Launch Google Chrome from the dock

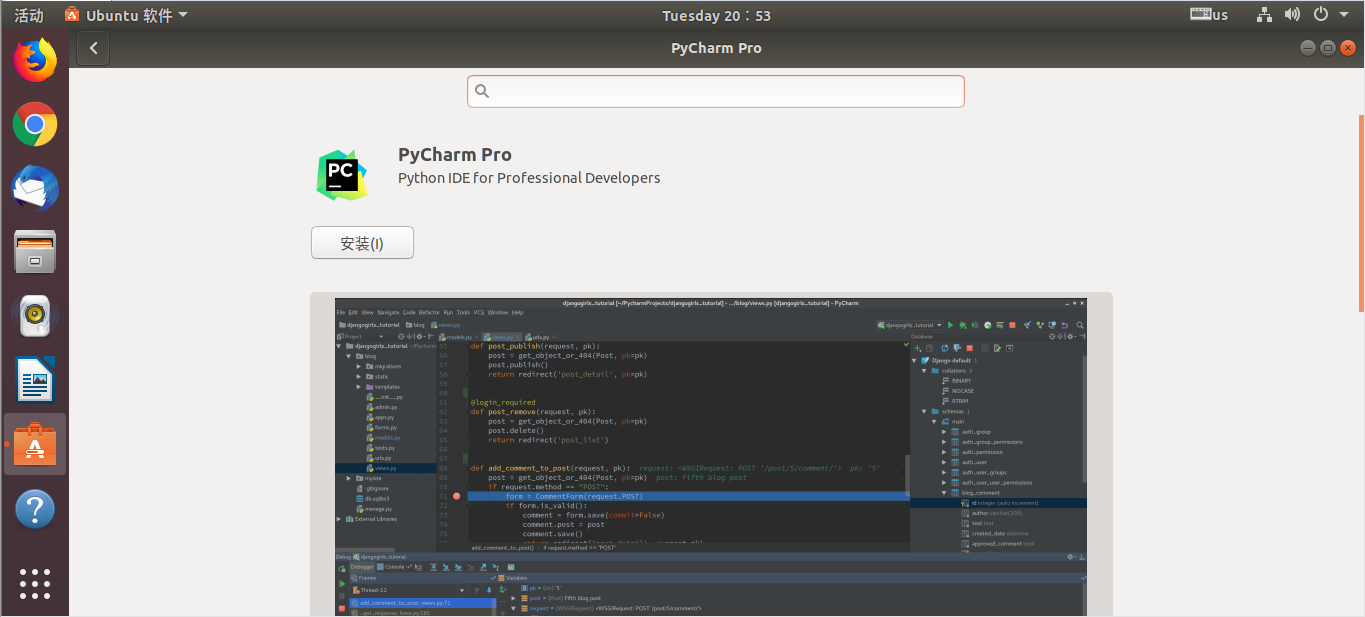coord(35,125)
